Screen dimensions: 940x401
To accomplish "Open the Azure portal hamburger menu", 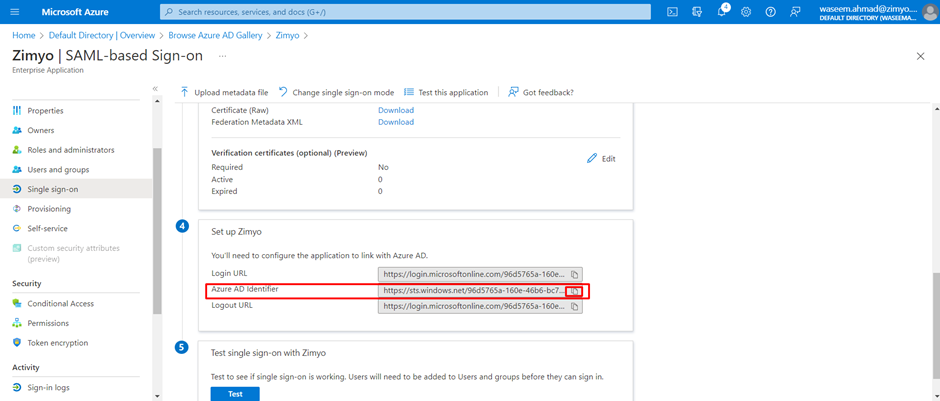I will [15, 12].
